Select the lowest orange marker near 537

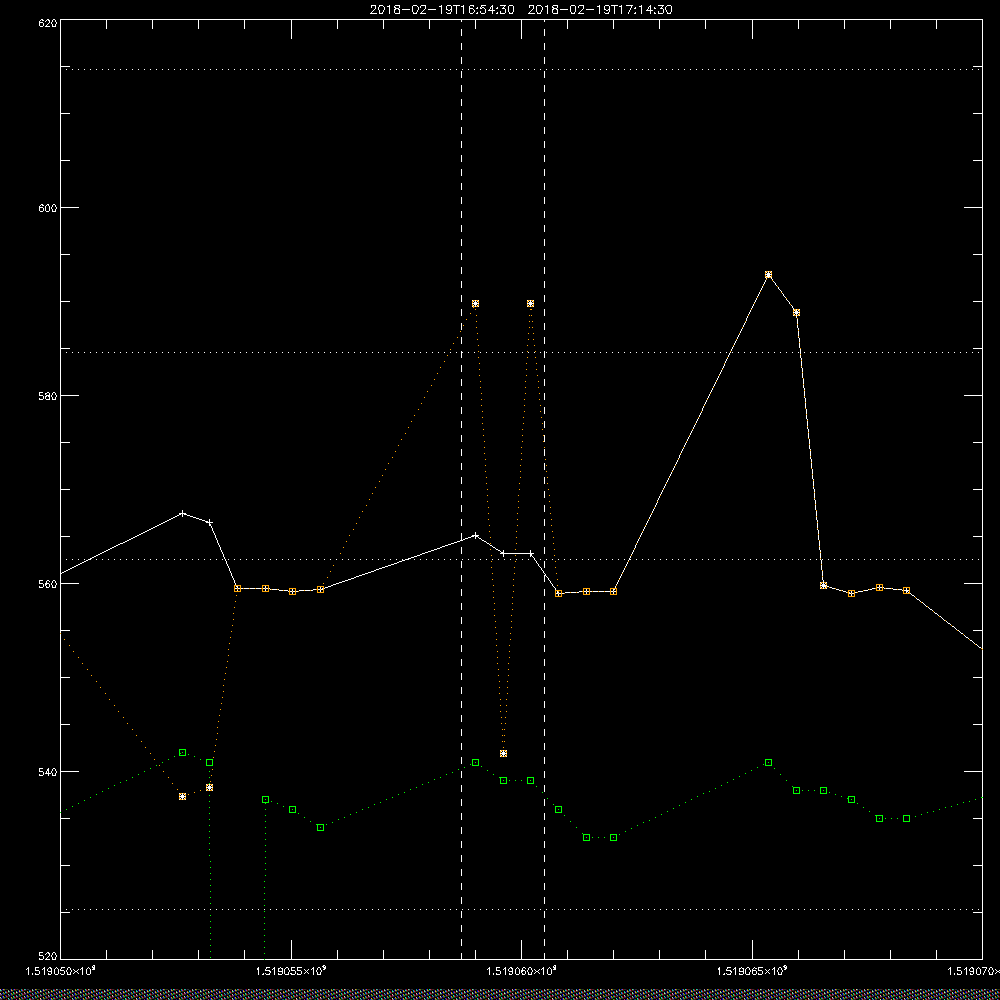[182, 797]
